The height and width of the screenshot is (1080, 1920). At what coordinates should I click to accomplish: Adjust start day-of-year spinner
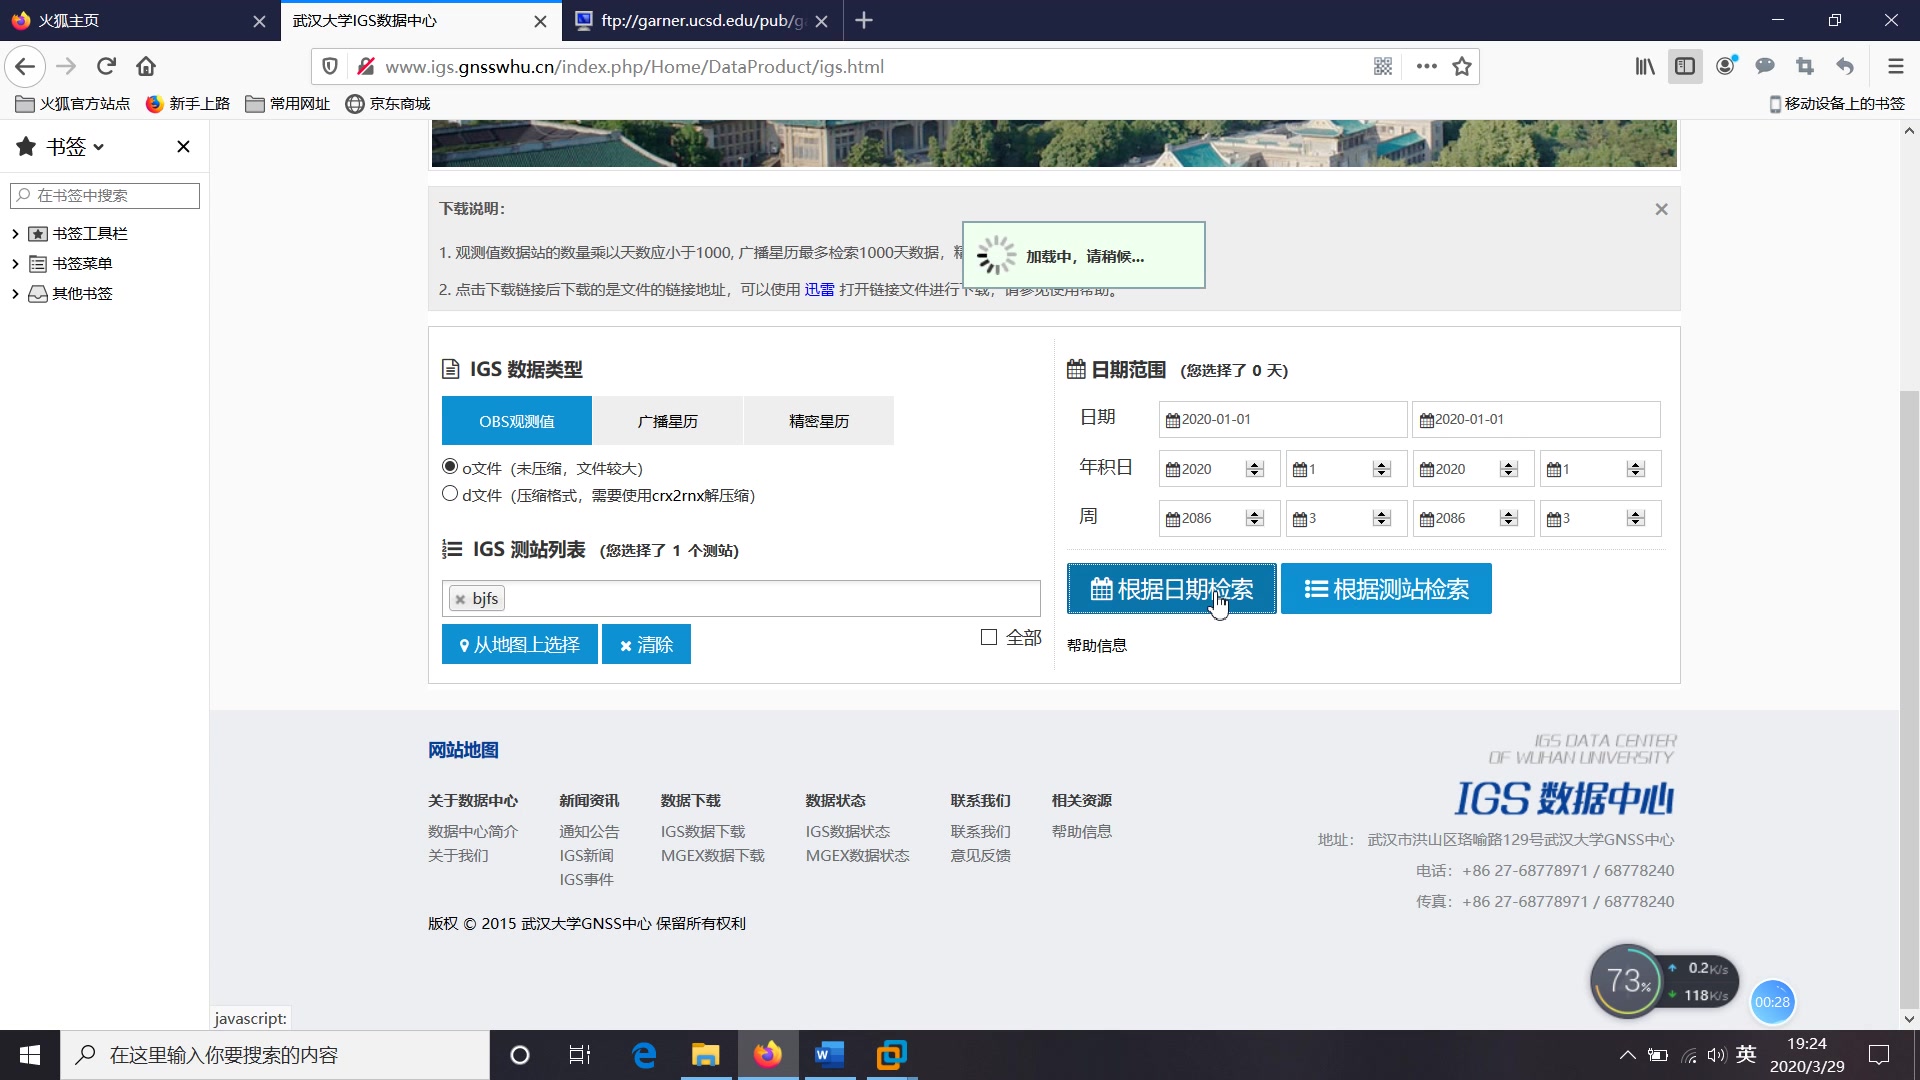[1382, 469]
